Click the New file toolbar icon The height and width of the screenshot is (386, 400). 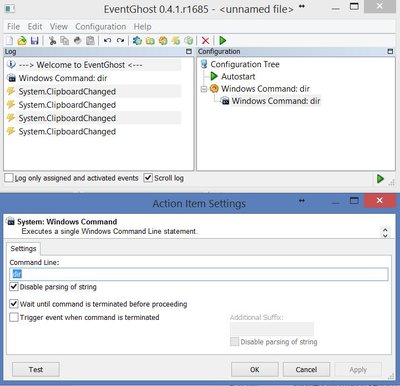(x=9, y=41)
